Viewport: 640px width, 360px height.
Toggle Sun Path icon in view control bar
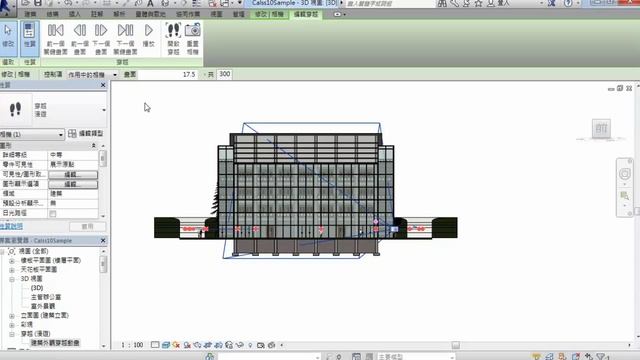pyautogui.click(x=176, y=345)
